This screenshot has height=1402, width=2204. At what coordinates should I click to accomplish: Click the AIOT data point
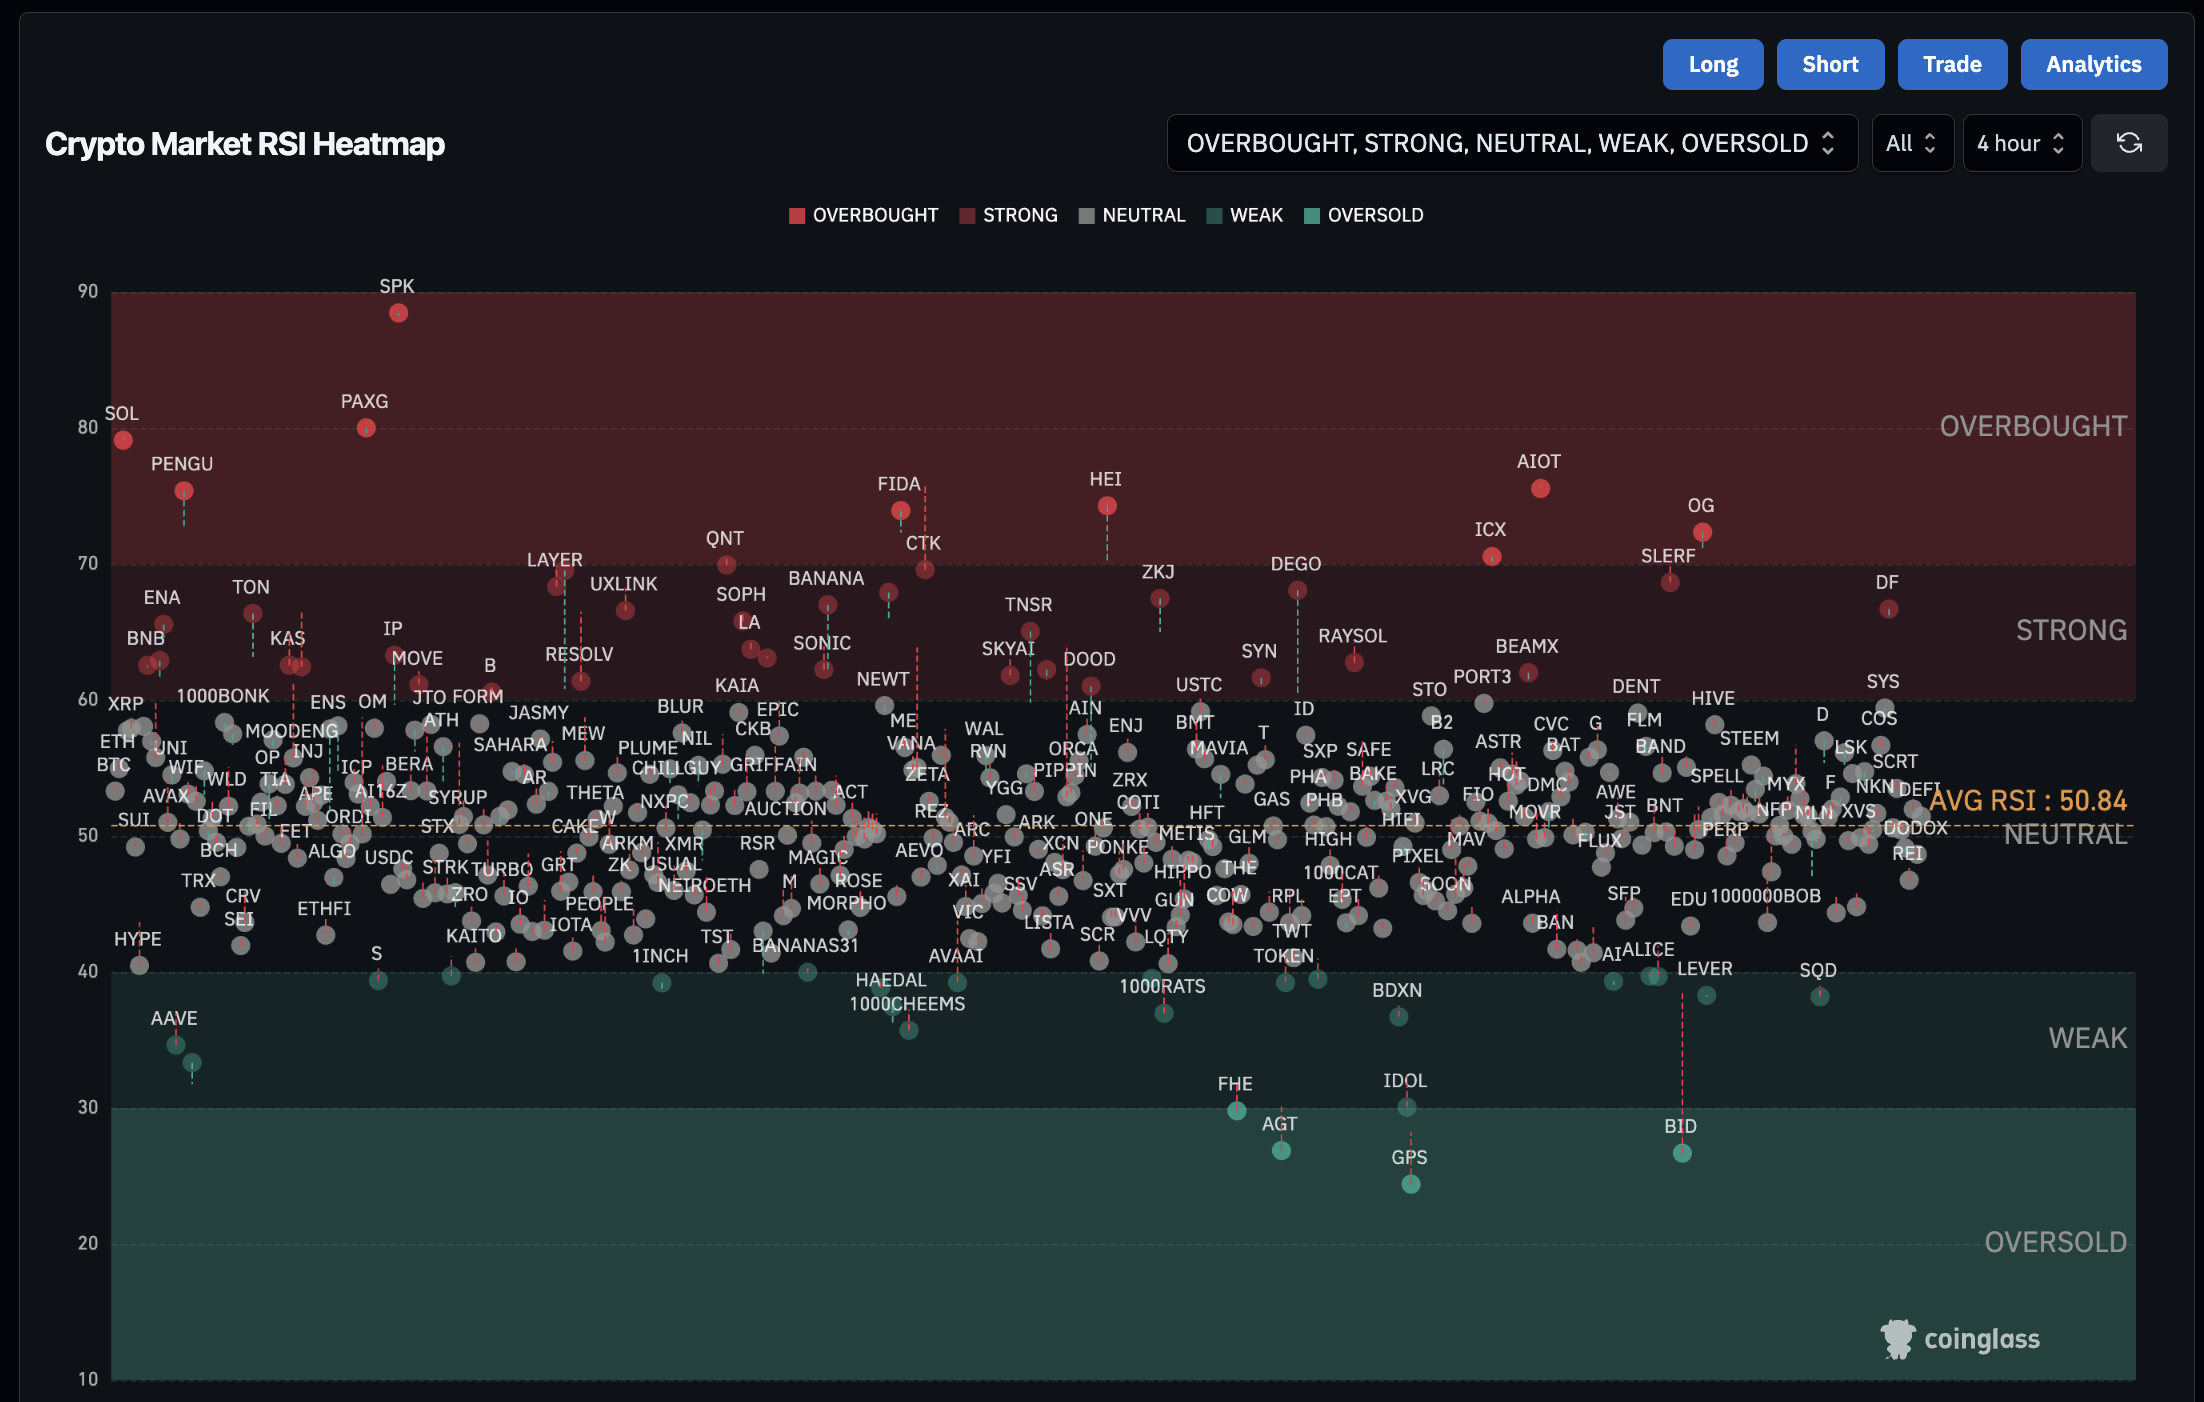pyautogui.click(x=1540, y=488)
